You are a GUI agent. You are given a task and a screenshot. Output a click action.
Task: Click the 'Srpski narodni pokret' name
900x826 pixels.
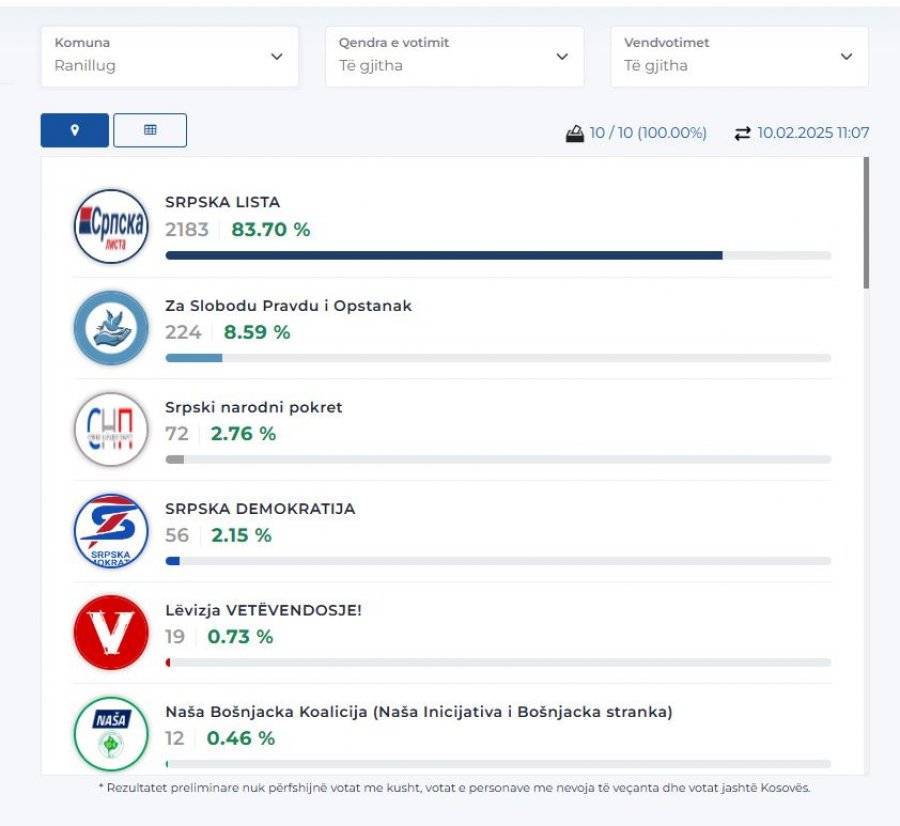(254, 408)
